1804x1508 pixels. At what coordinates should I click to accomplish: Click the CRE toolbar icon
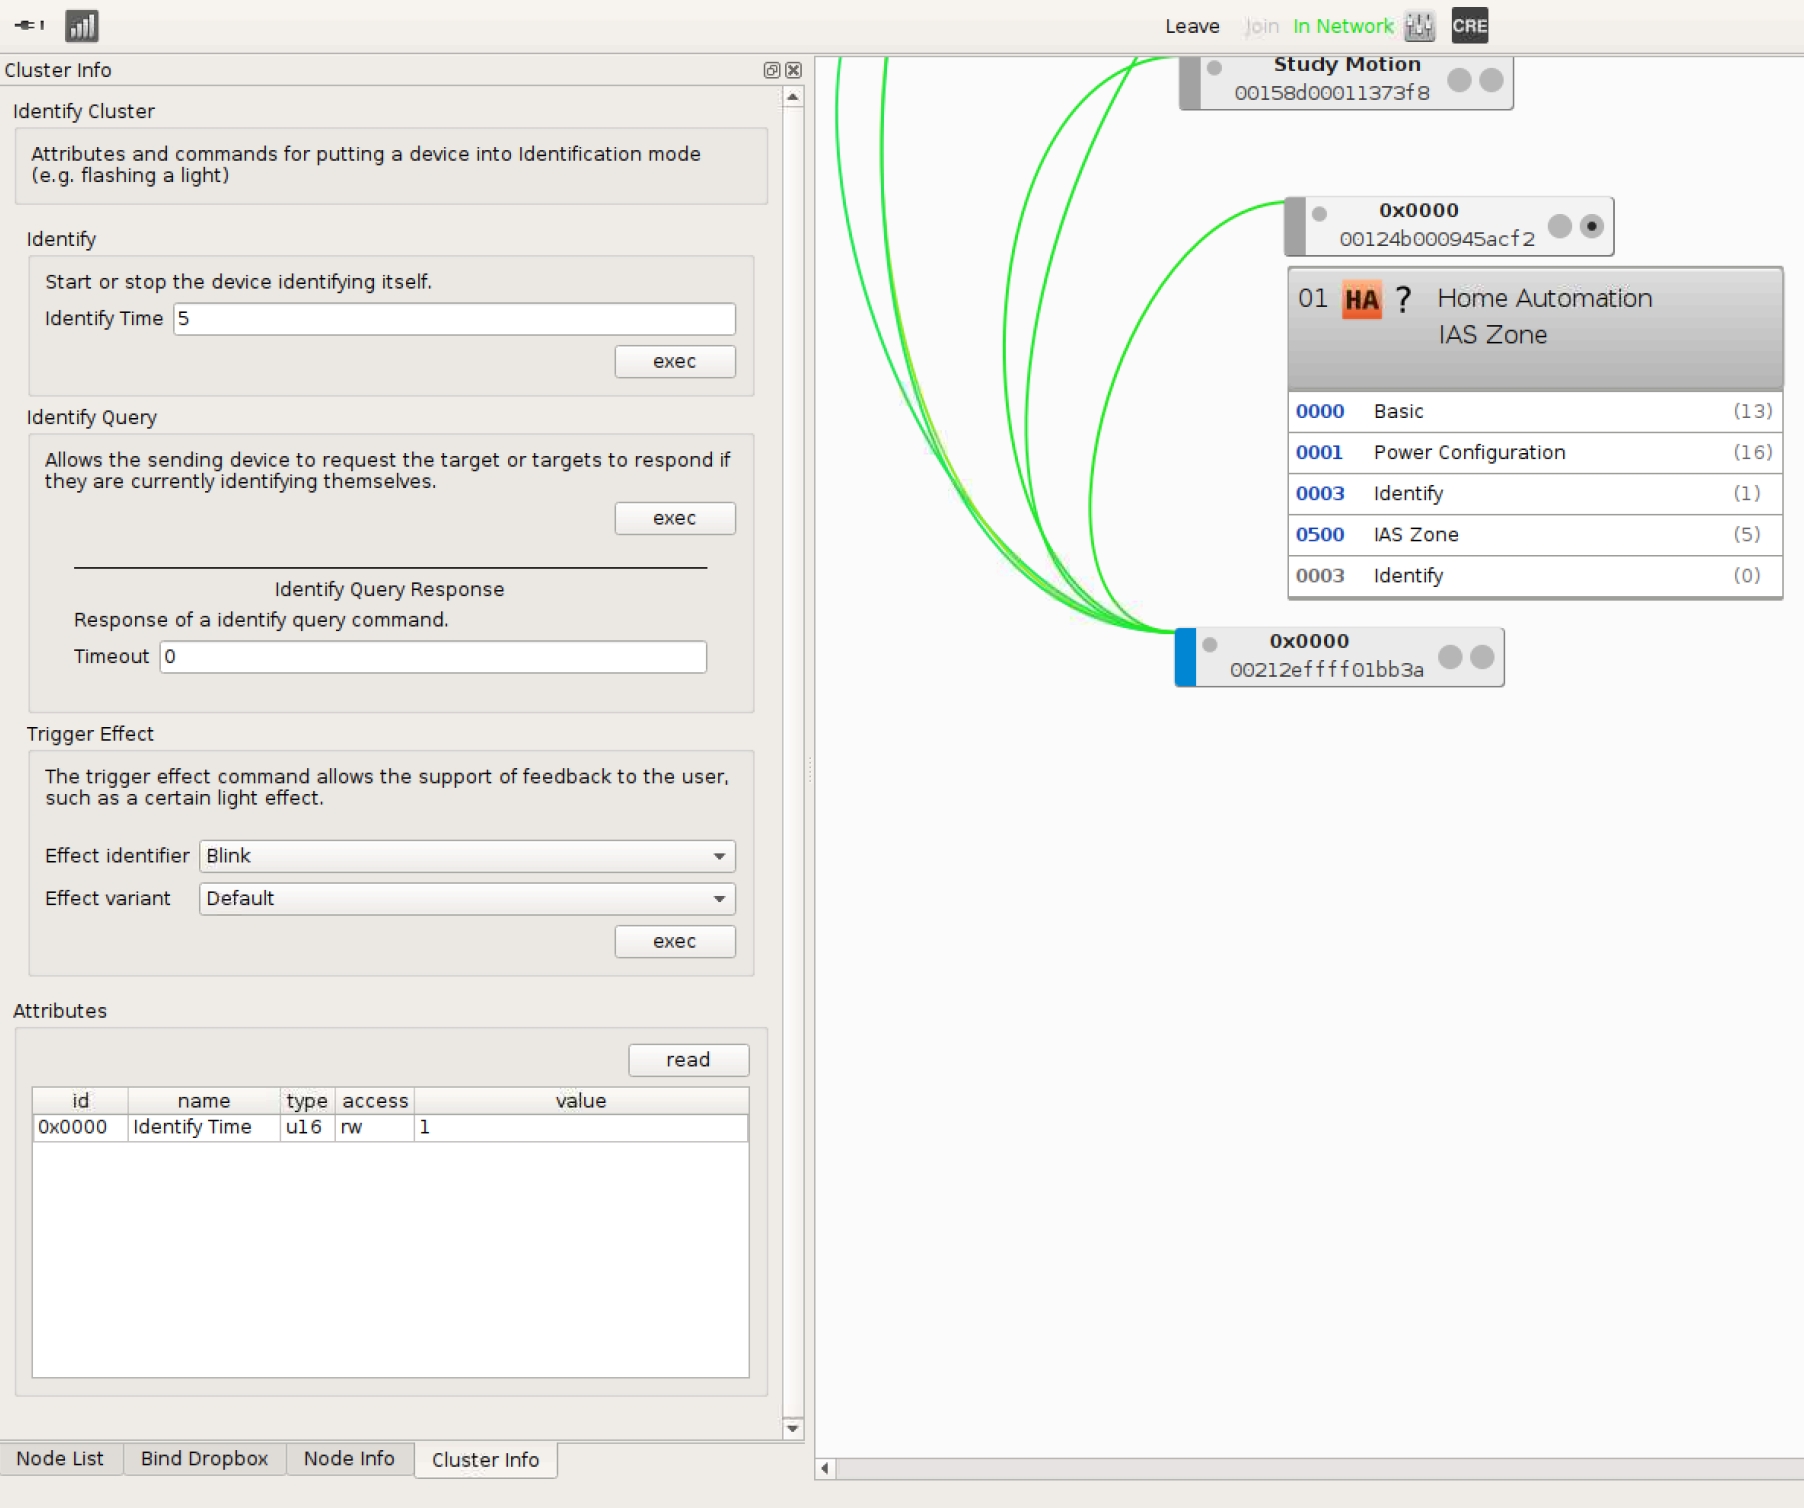pos(1469,26)
